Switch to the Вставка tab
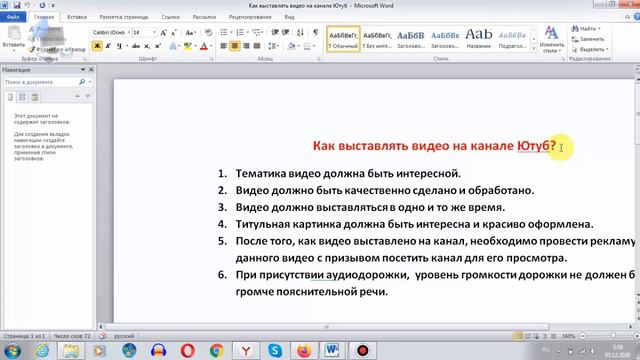640x360 pixels. [77, 17]
